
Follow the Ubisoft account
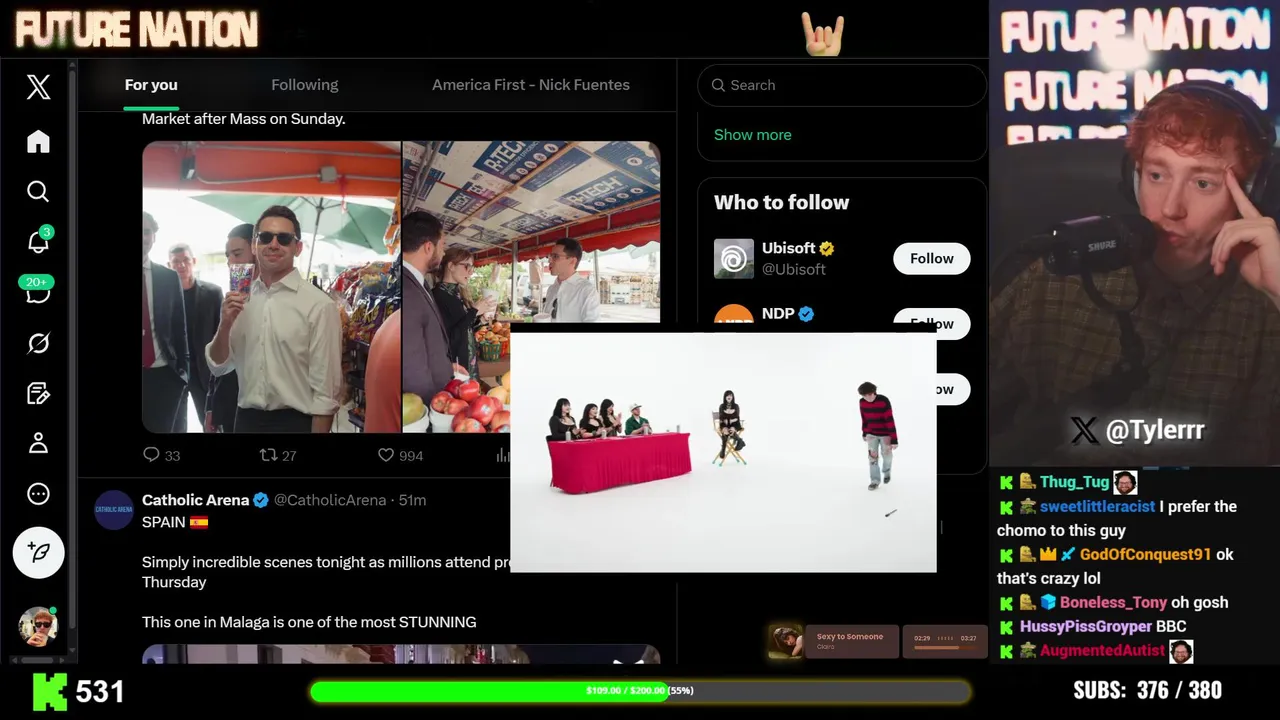tap(931, 258)
